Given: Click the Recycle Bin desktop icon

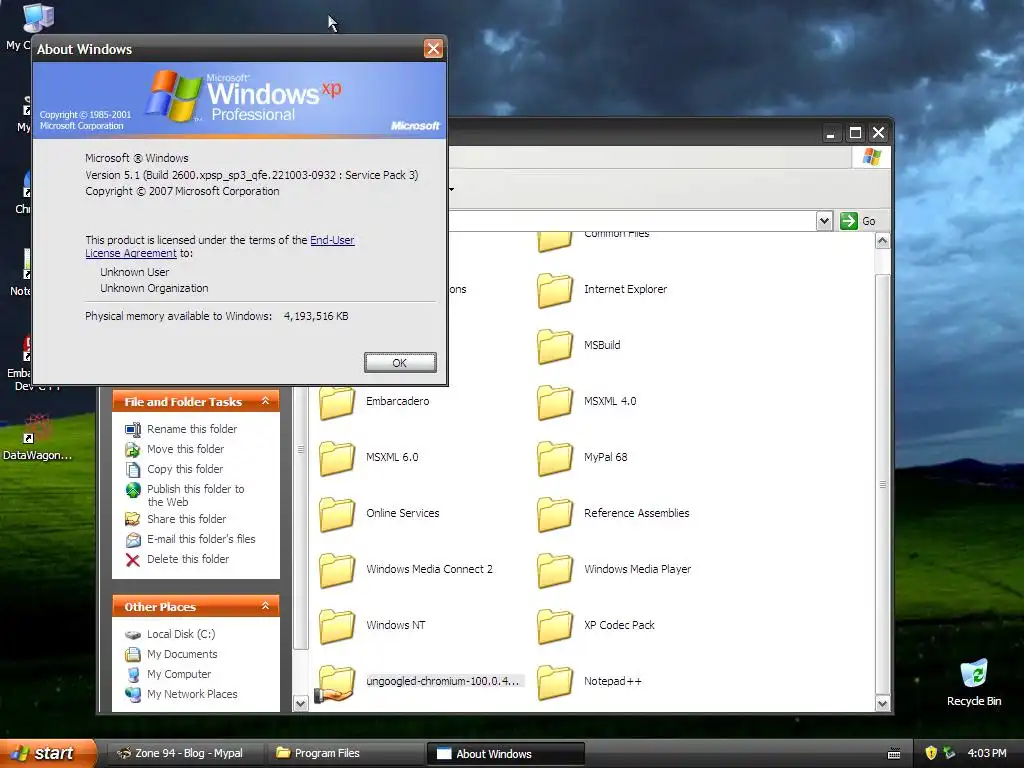Looking at the screenshot, I should [974, 674].
